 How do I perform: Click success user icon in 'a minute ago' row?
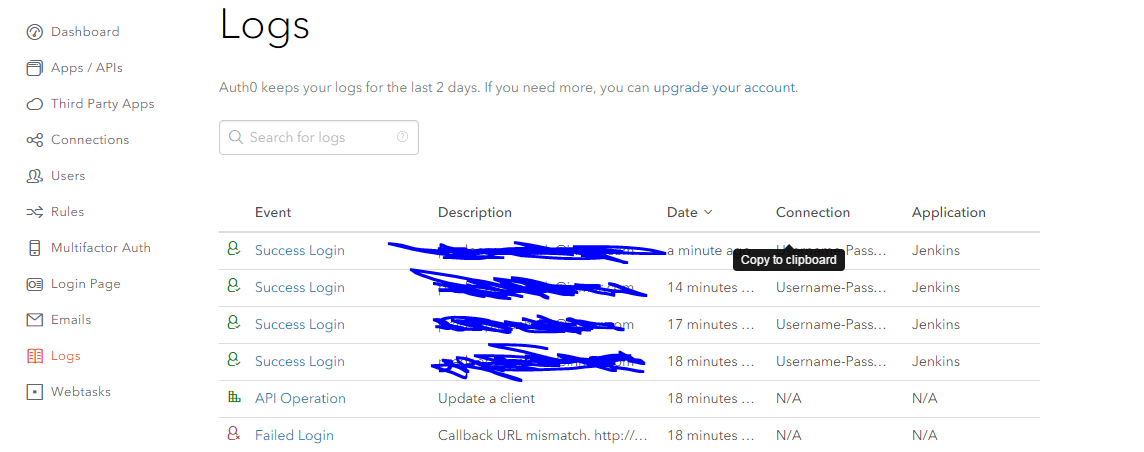(233, 249)
